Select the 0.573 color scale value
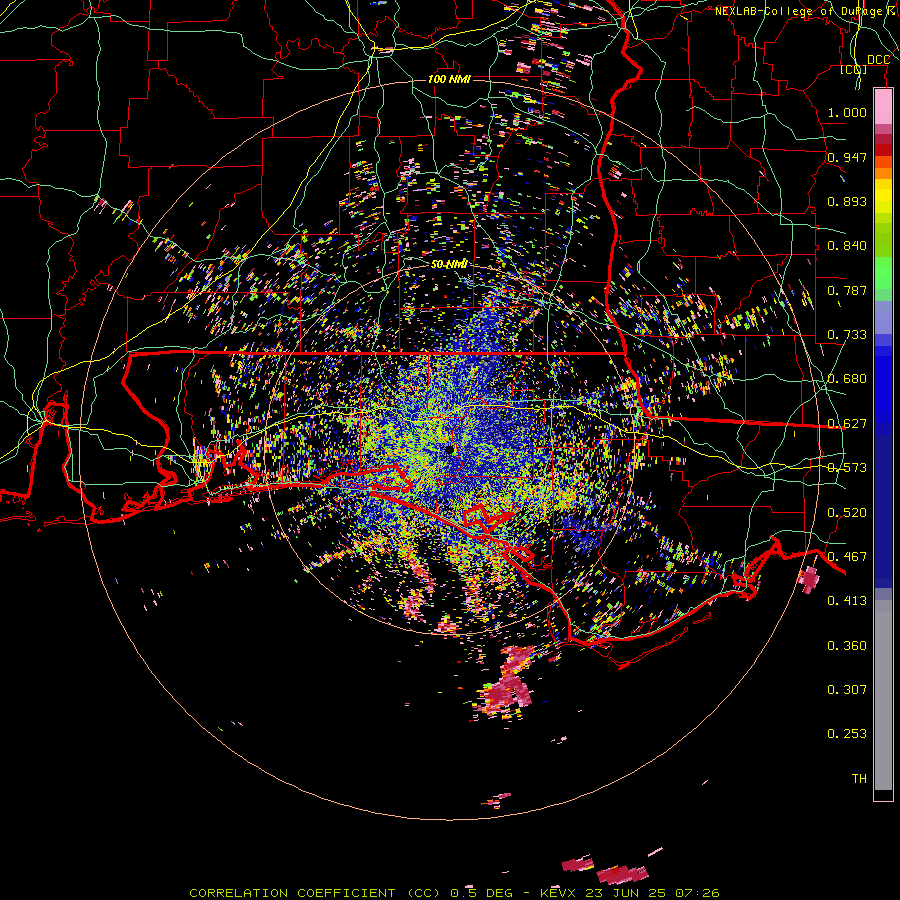 [847, 467]
